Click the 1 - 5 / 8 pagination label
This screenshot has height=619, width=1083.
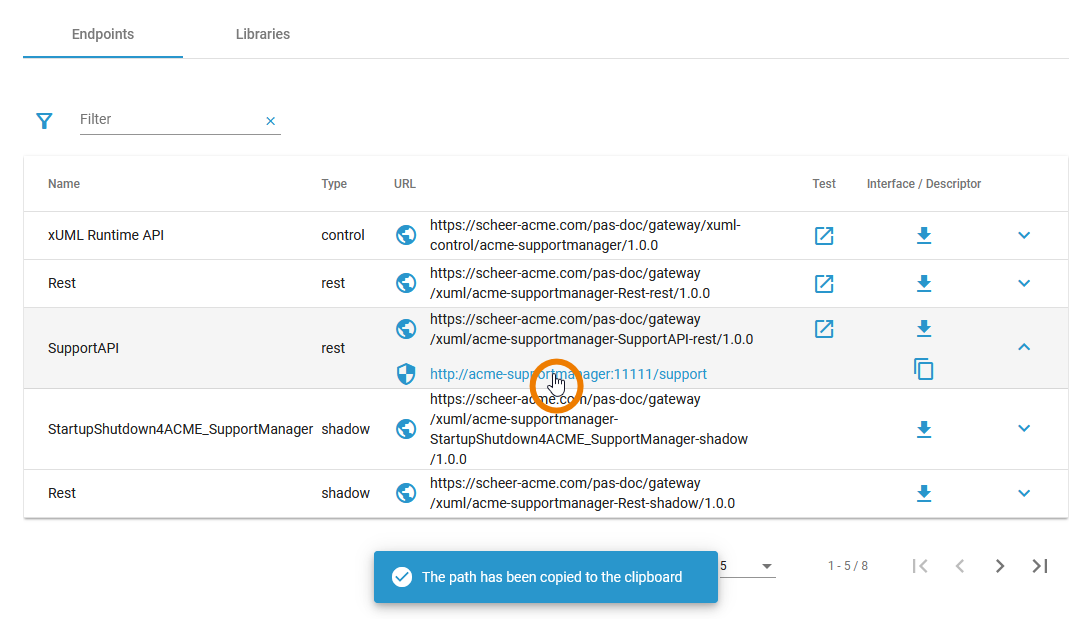point(847,566)
